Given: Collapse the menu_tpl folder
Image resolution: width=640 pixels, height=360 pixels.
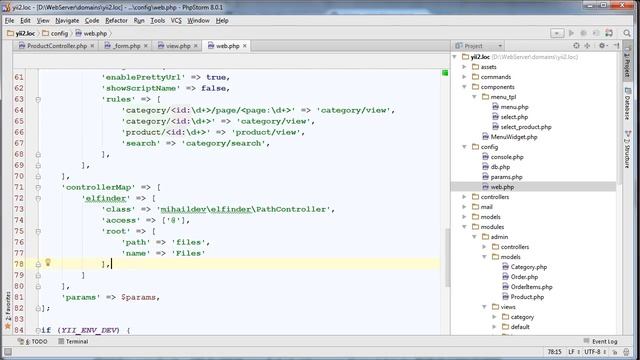Looking at the screenshot, I should tap(474, 97).
